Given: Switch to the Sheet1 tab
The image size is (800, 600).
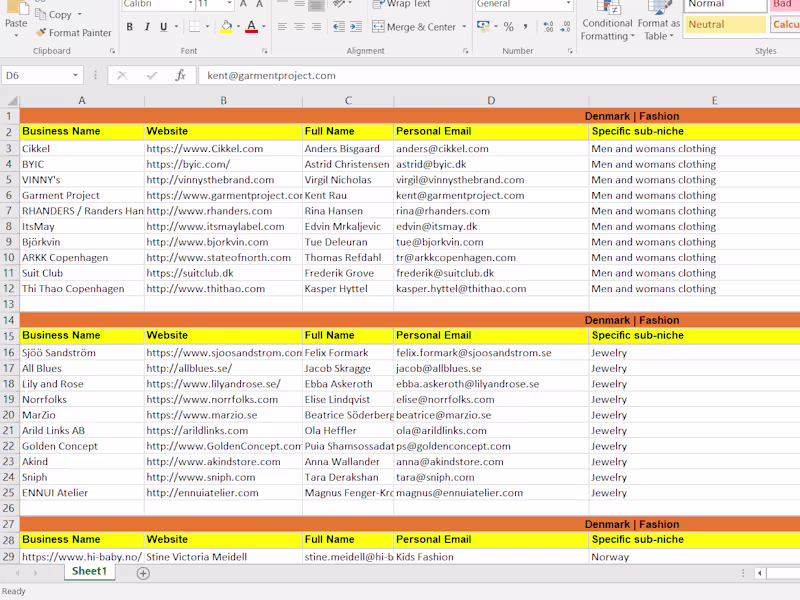Looking at the screenshot, I should (88, 571).
